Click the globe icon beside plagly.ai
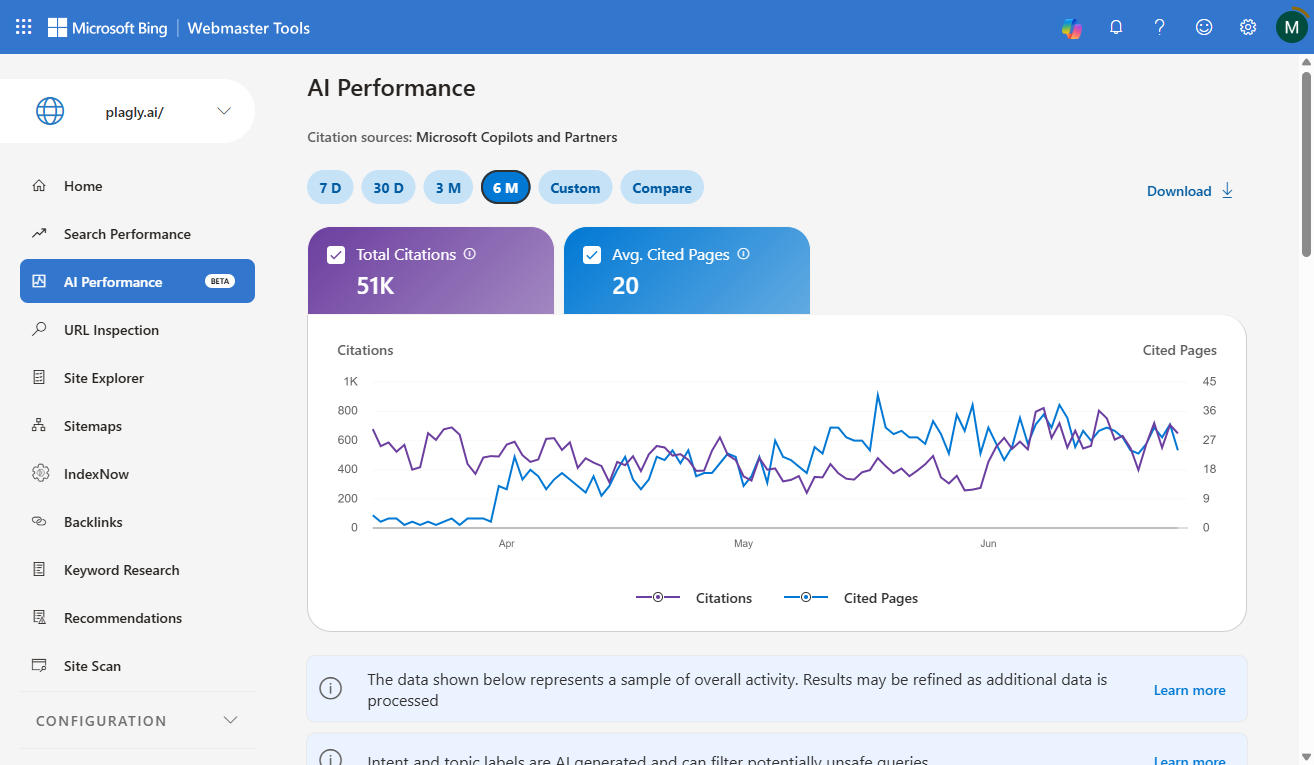The image size is (1314, 765). [x=50, y=111]
